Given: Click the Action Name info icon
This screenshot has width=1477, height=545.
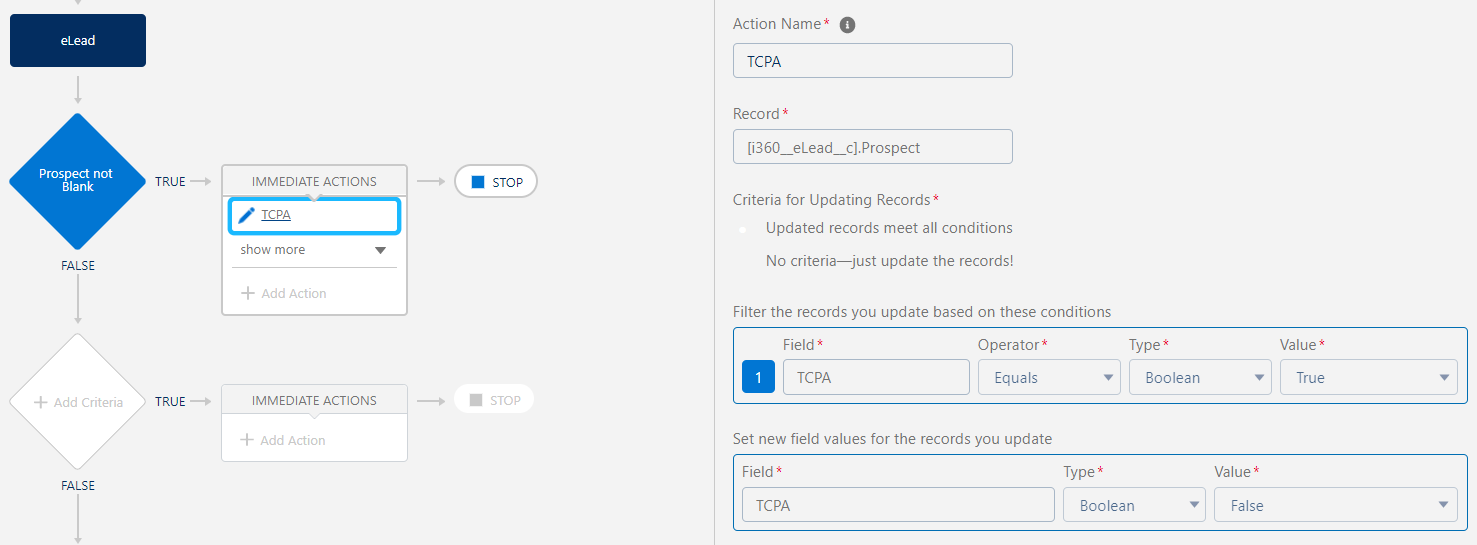Looking at the screenshot, I should click(x=847, y=24).
